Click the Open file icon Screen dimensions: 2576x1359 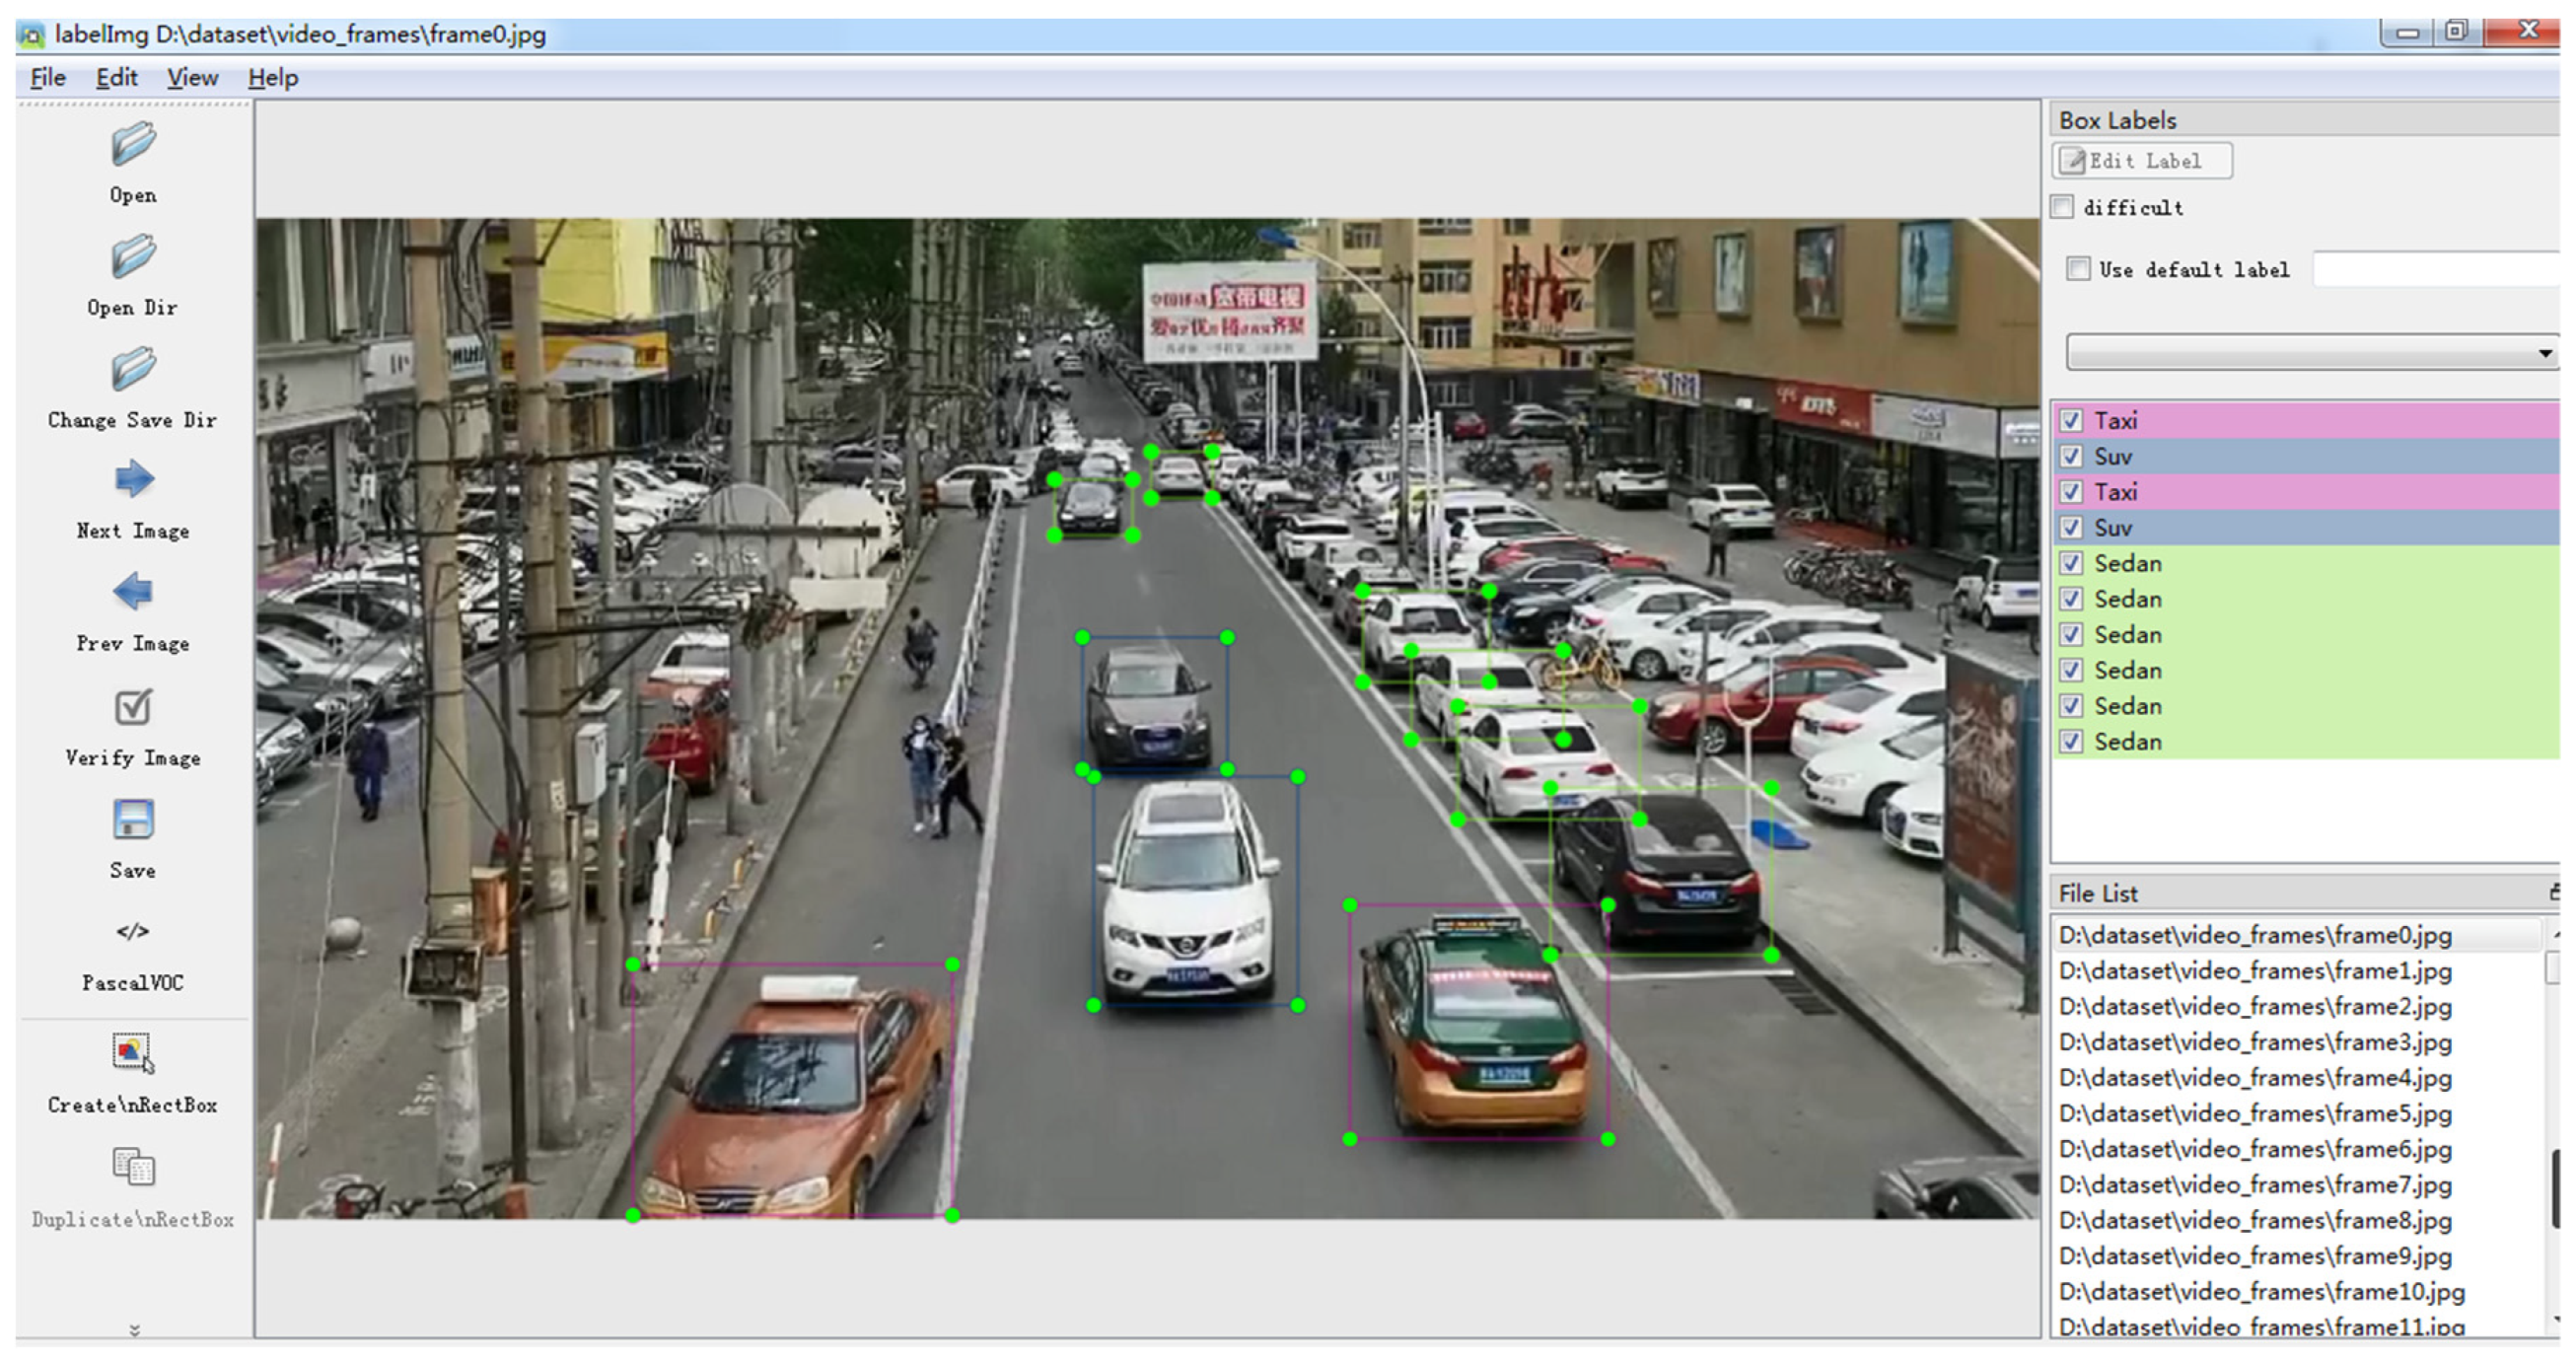(133, 146)
